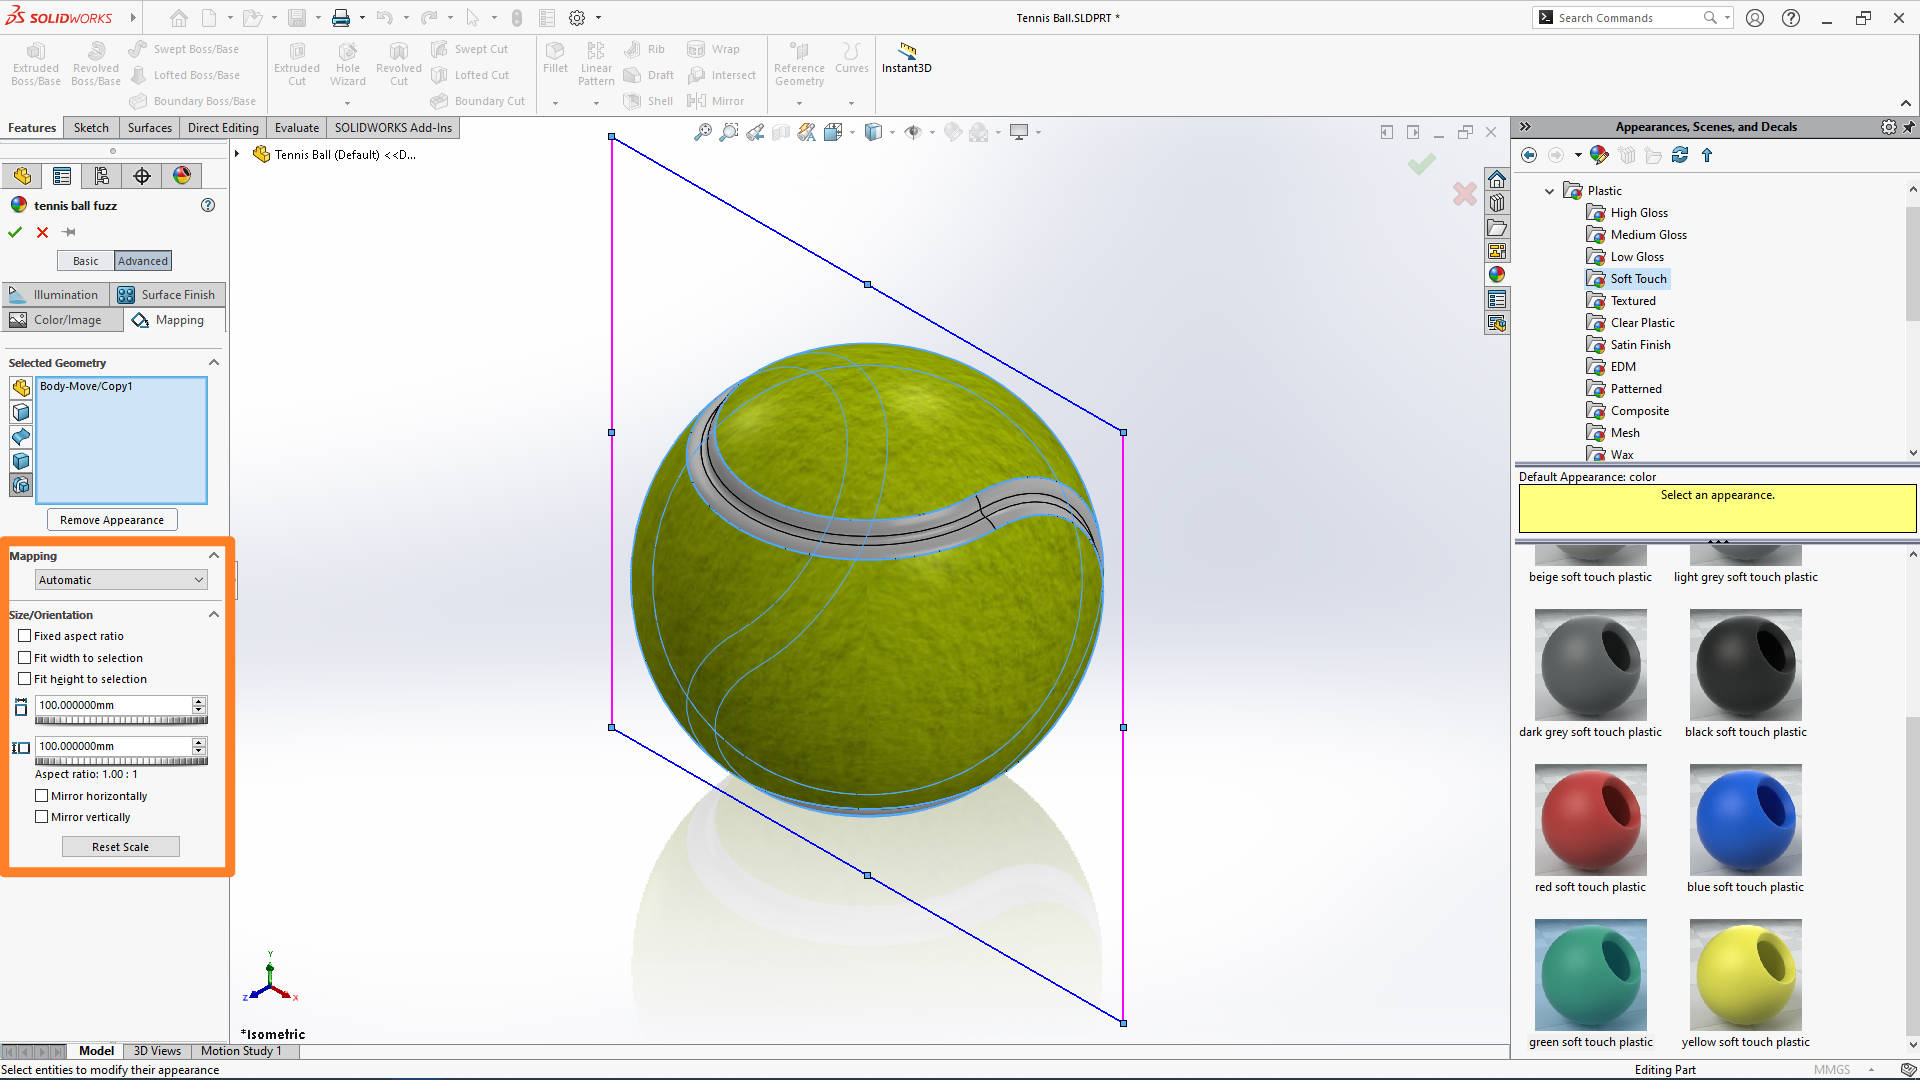
Task: Collapse the Plastic appearance tree node
Action: coord(1550,190)
